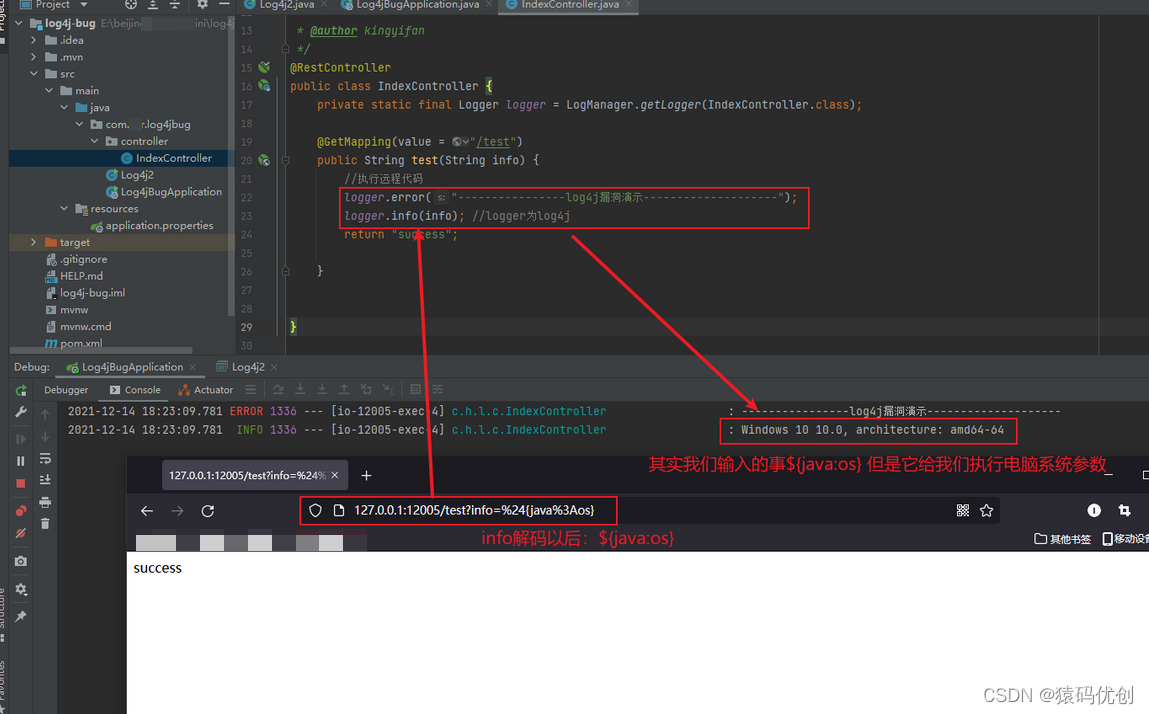1149x714 pixels.
Task: Open console layout hamburger icon
Action: coord(251,389)
